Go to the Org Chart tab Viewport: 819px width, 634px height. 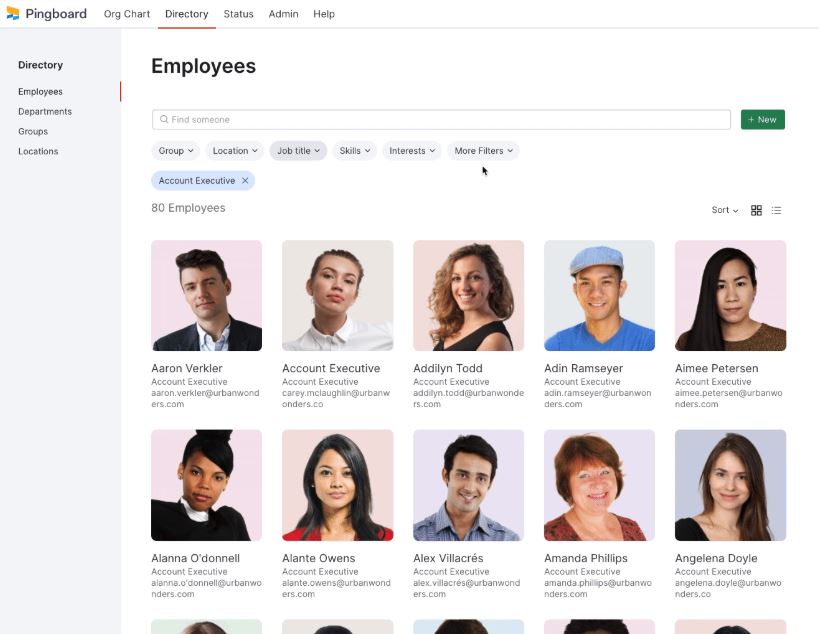(127, 14)
